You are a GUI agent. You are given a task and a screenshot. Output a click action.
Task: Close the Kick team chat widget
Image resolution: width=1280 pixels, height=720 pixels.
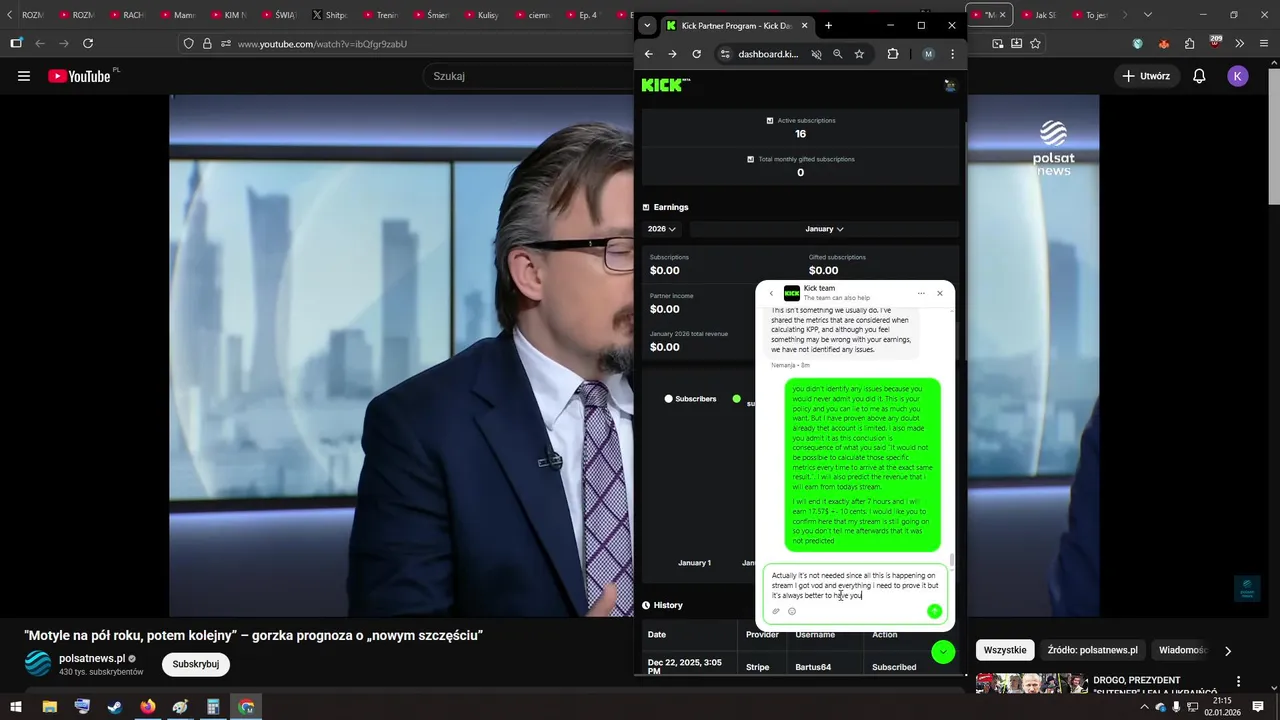(939, 293)
